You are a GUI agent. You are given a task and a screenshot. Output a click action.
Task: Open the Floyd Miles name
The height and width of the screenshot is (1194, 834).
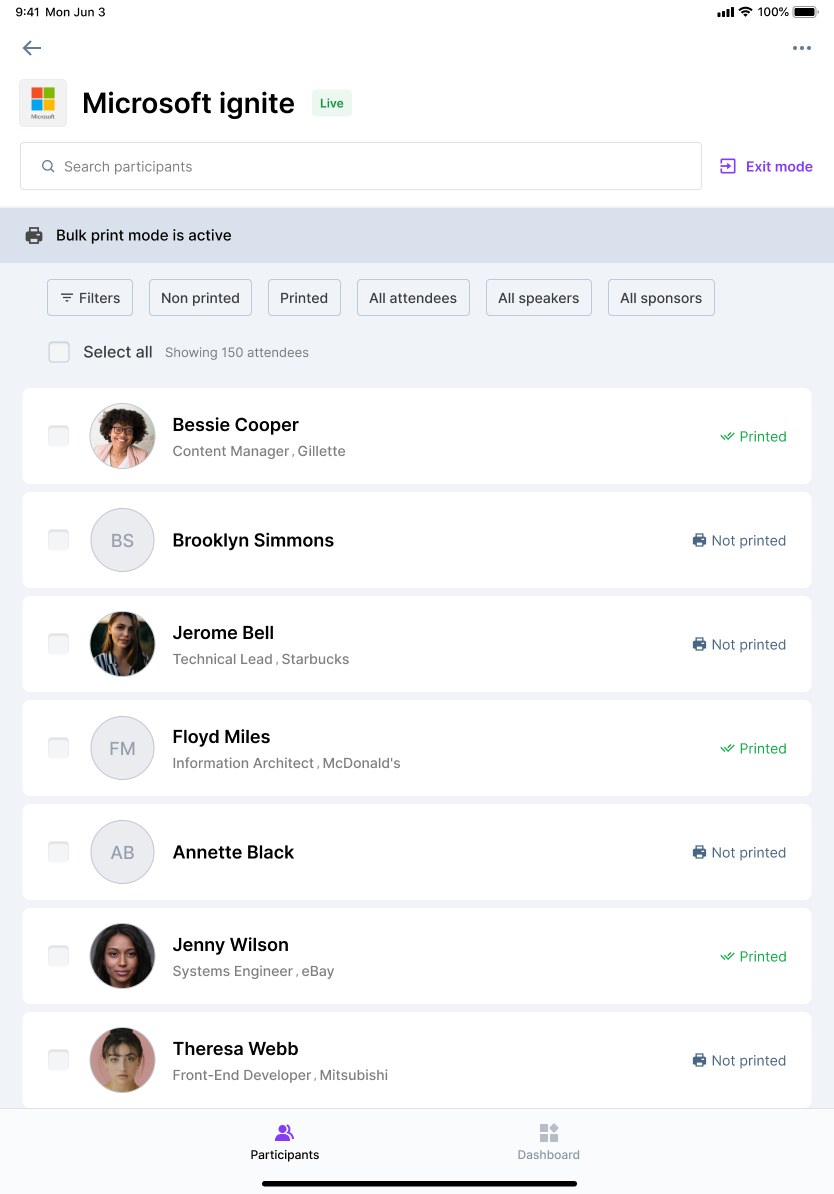point(221,736)
